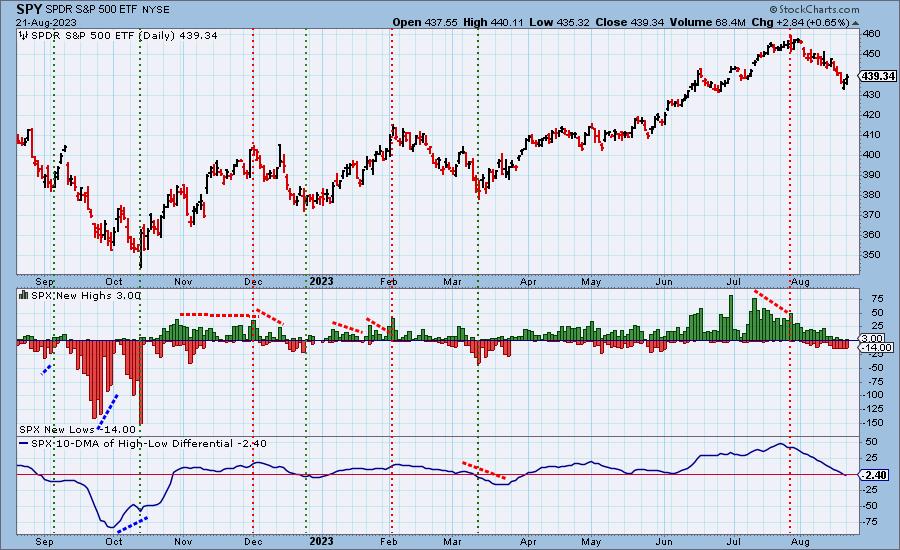
Task: Click the 390 price axis label
Action: point(871,175)
